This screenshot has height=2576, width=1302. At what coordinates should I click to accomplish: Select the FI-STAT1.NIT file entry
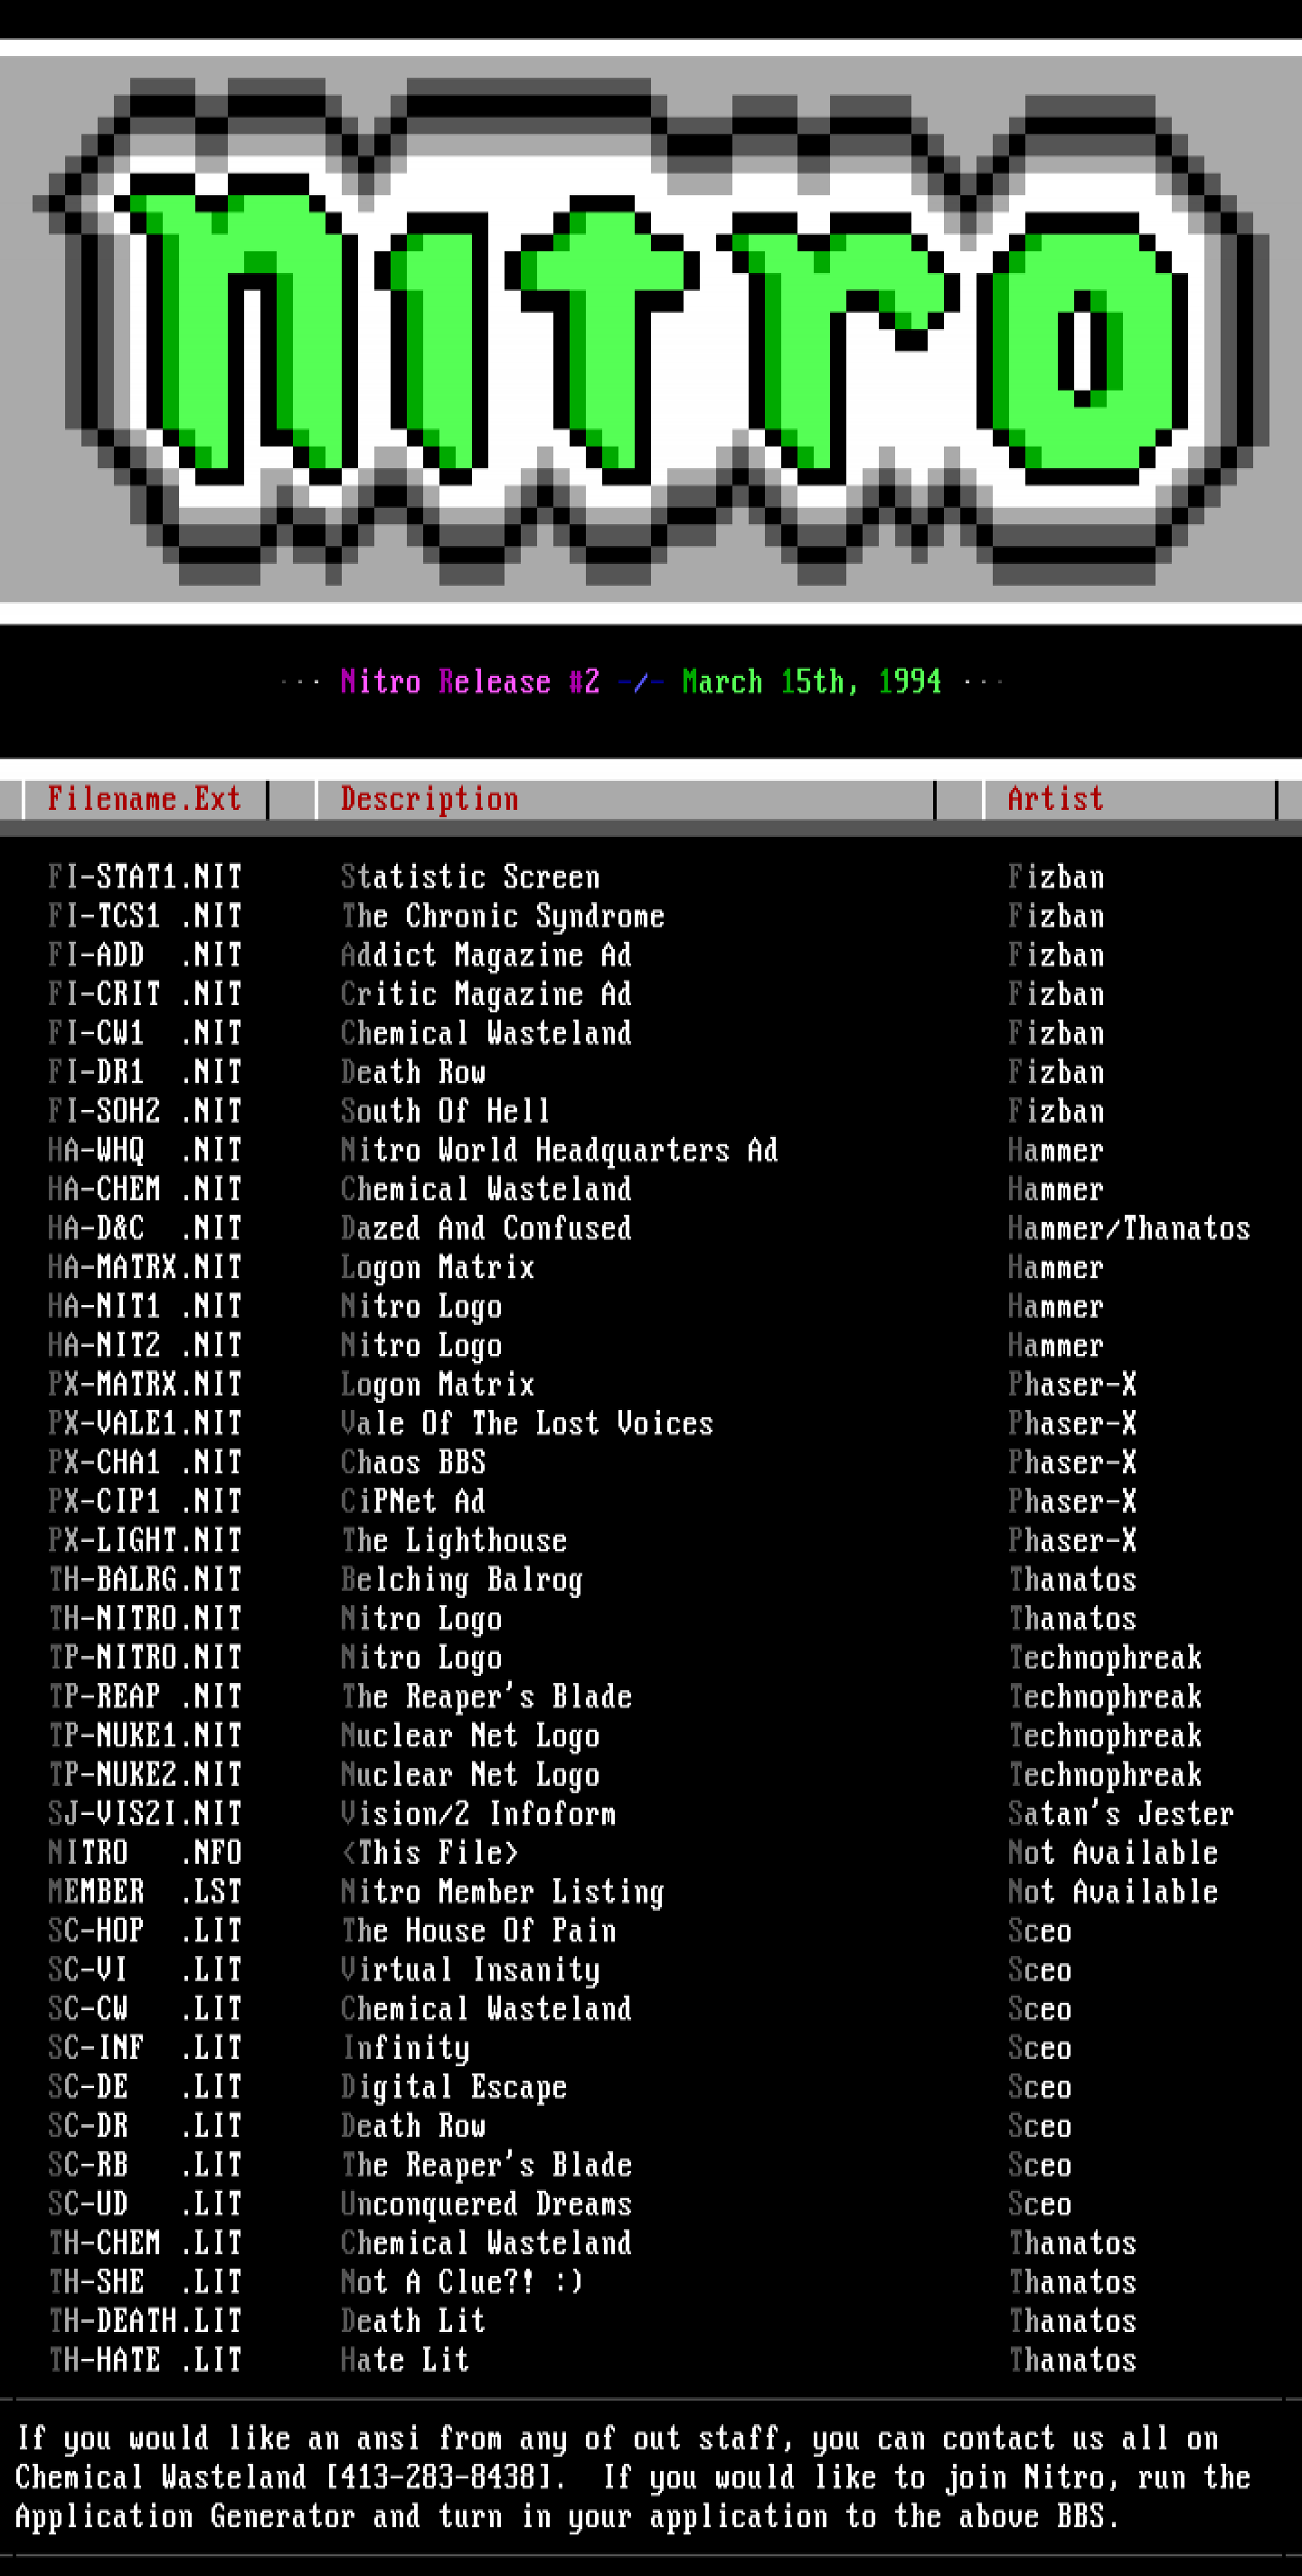point(144,877)
